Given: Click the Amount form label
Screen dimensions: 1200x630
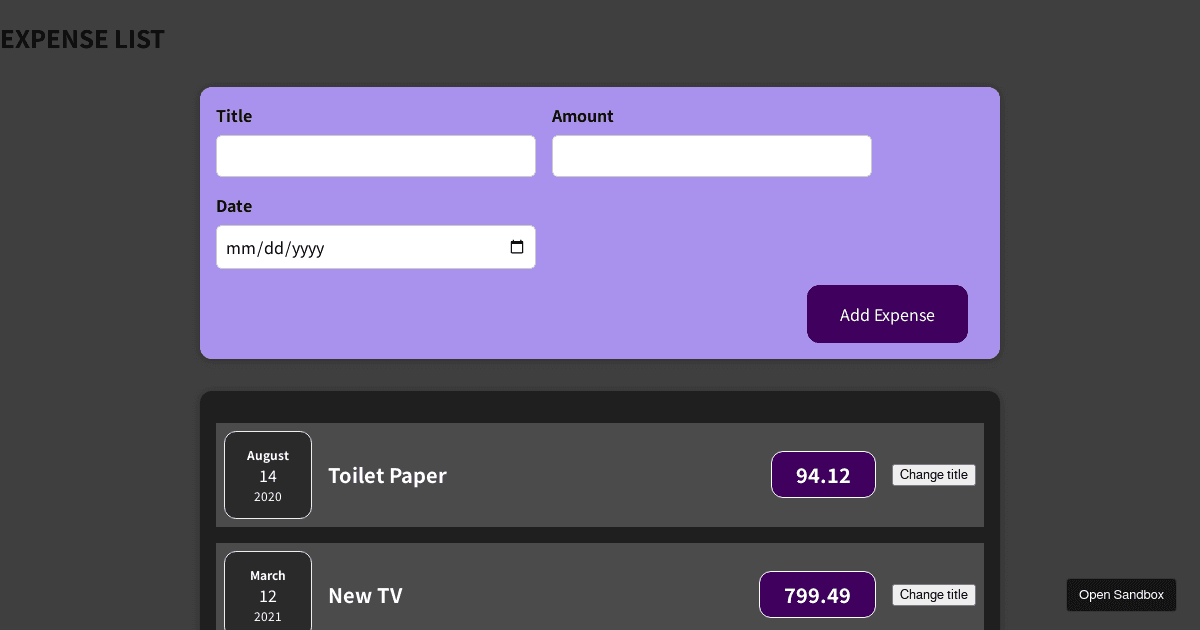Looking at the screenshot, I should (582, 116).
